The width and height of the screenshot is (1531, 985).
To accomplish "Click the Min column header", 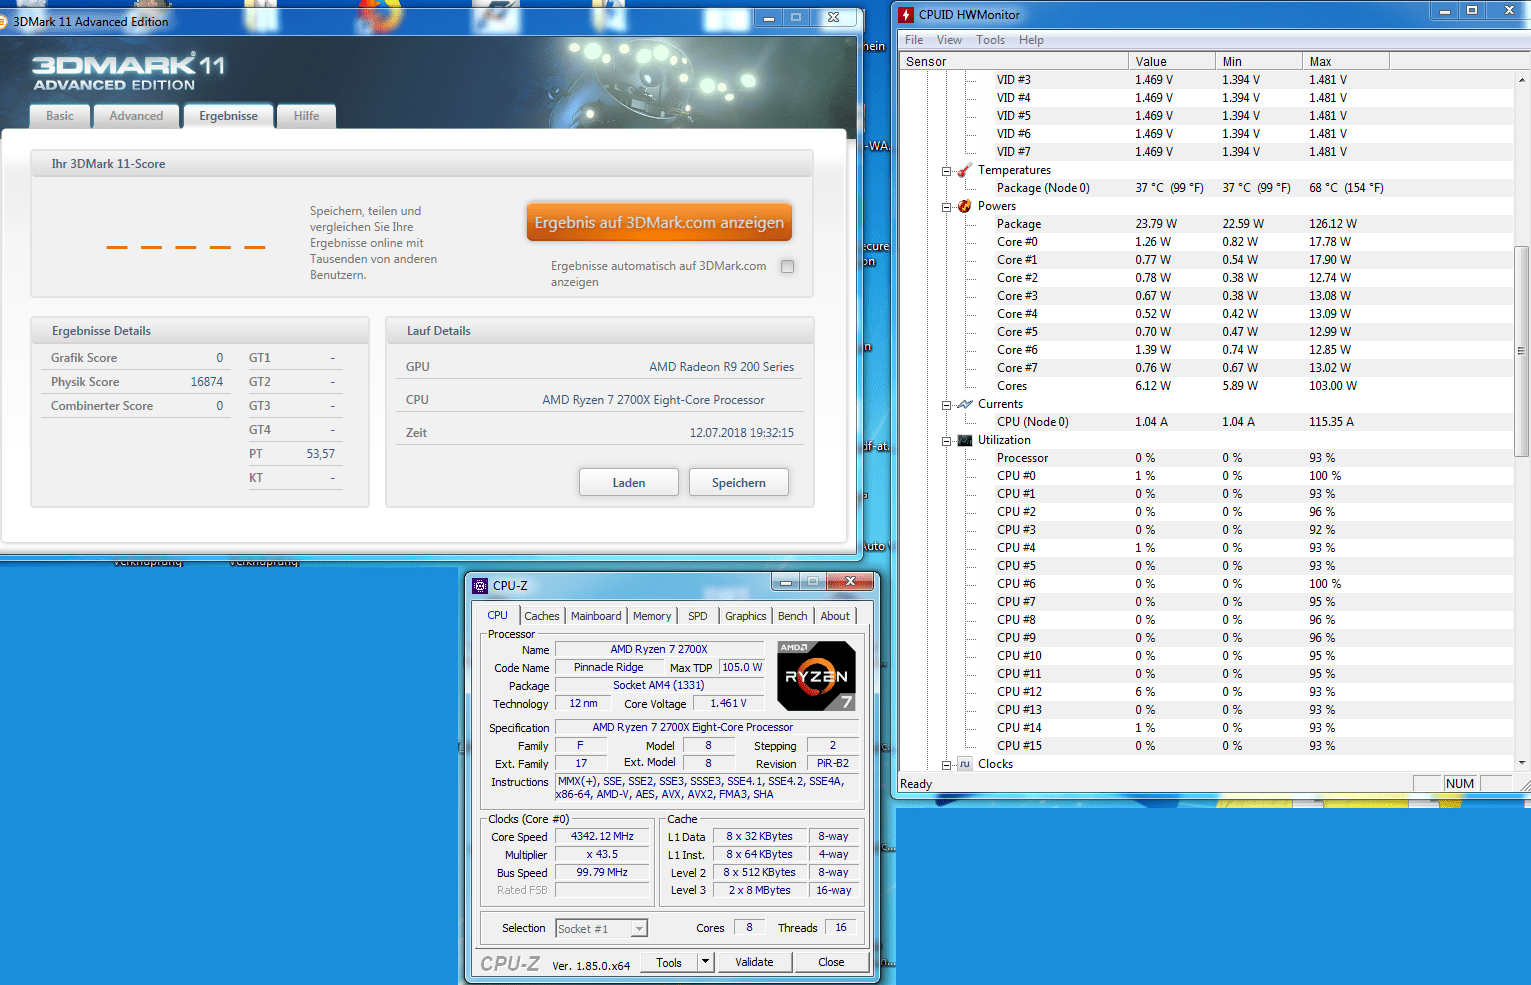I will (1259, 61).
